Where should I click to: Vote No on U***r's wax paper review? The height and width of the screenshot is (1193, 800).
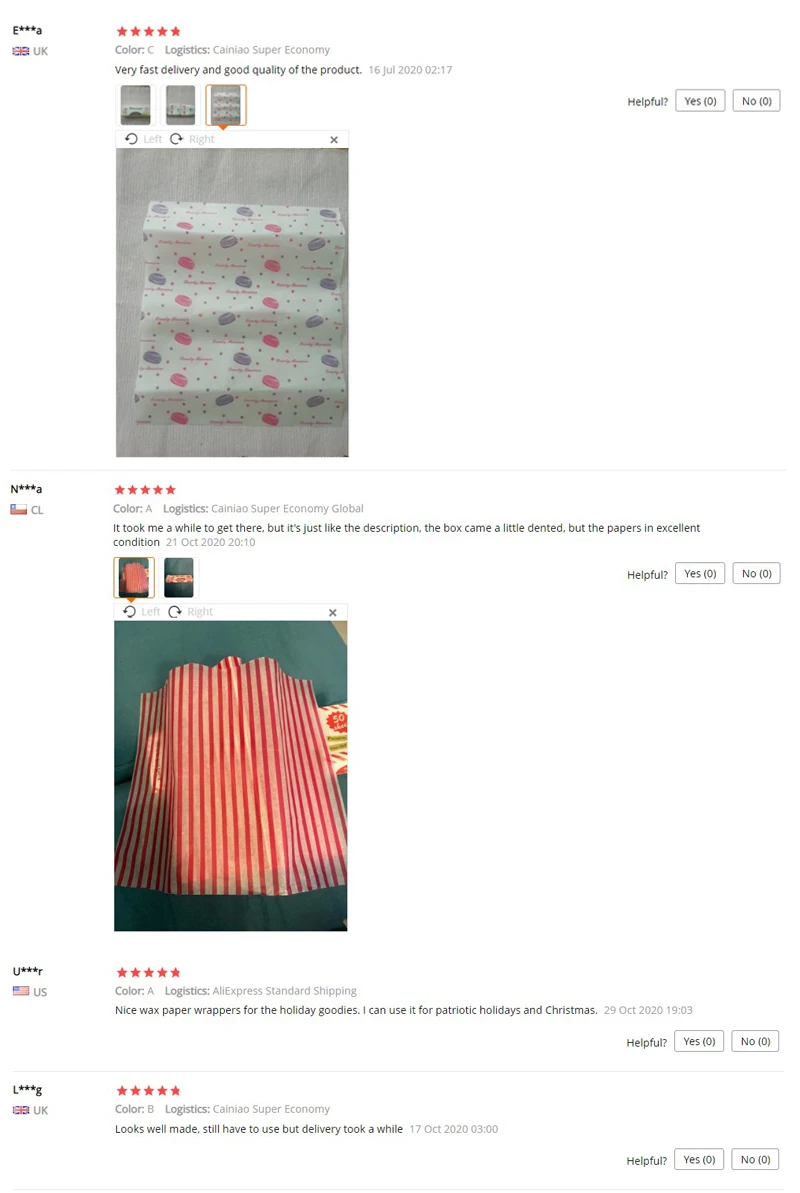755,1042
